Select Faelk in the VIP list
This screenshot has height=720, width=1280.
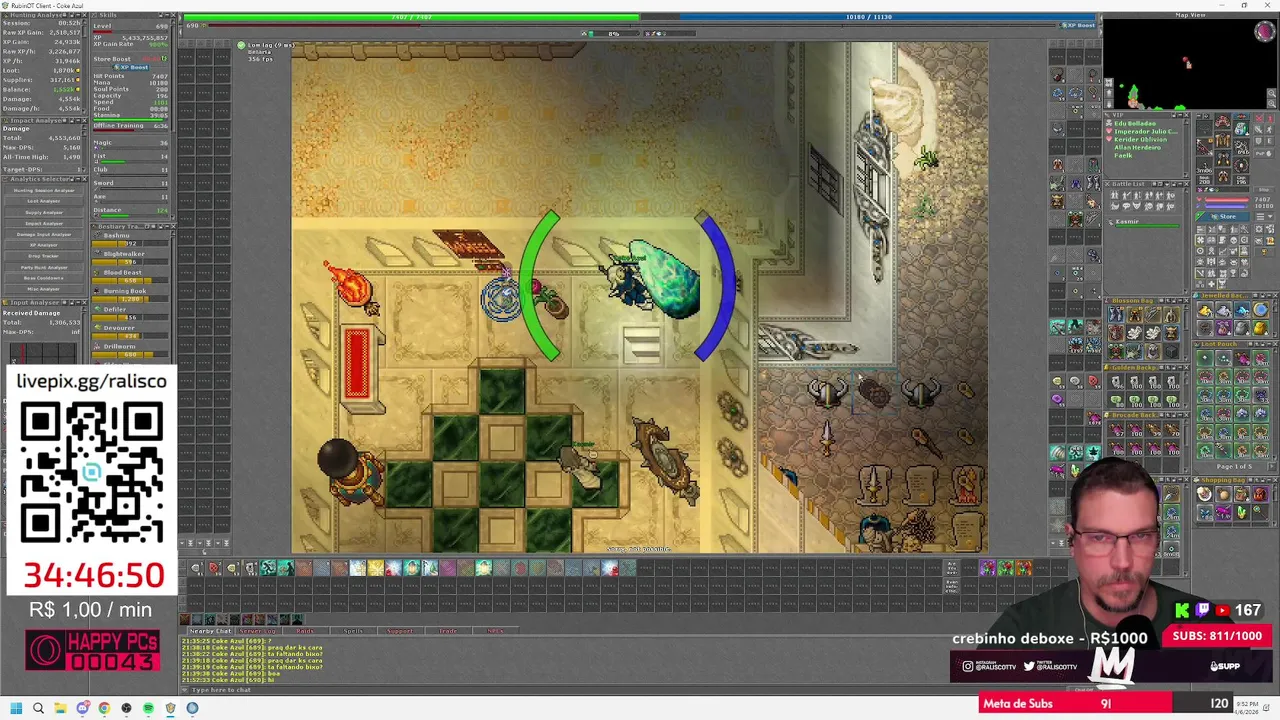(1123, 156)
